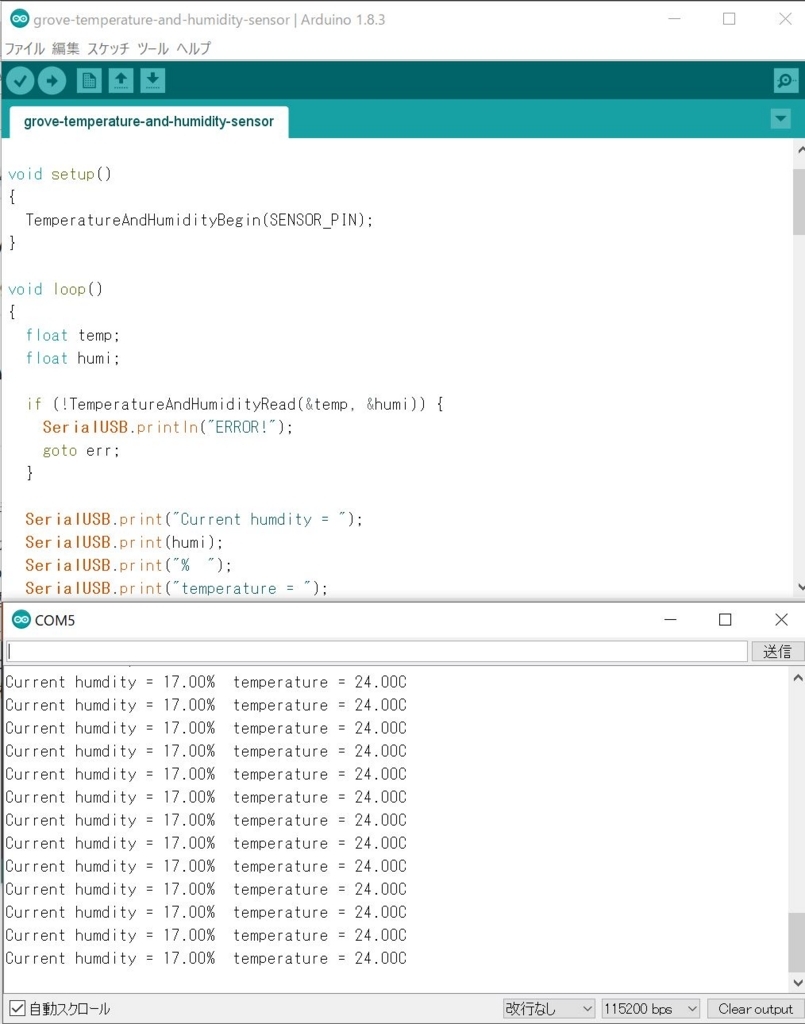Image resolution: width=805 pixels, height=1024 pixels.
Task: Click the code editor vertical scrollbar thumb
Action: point(799,202)
